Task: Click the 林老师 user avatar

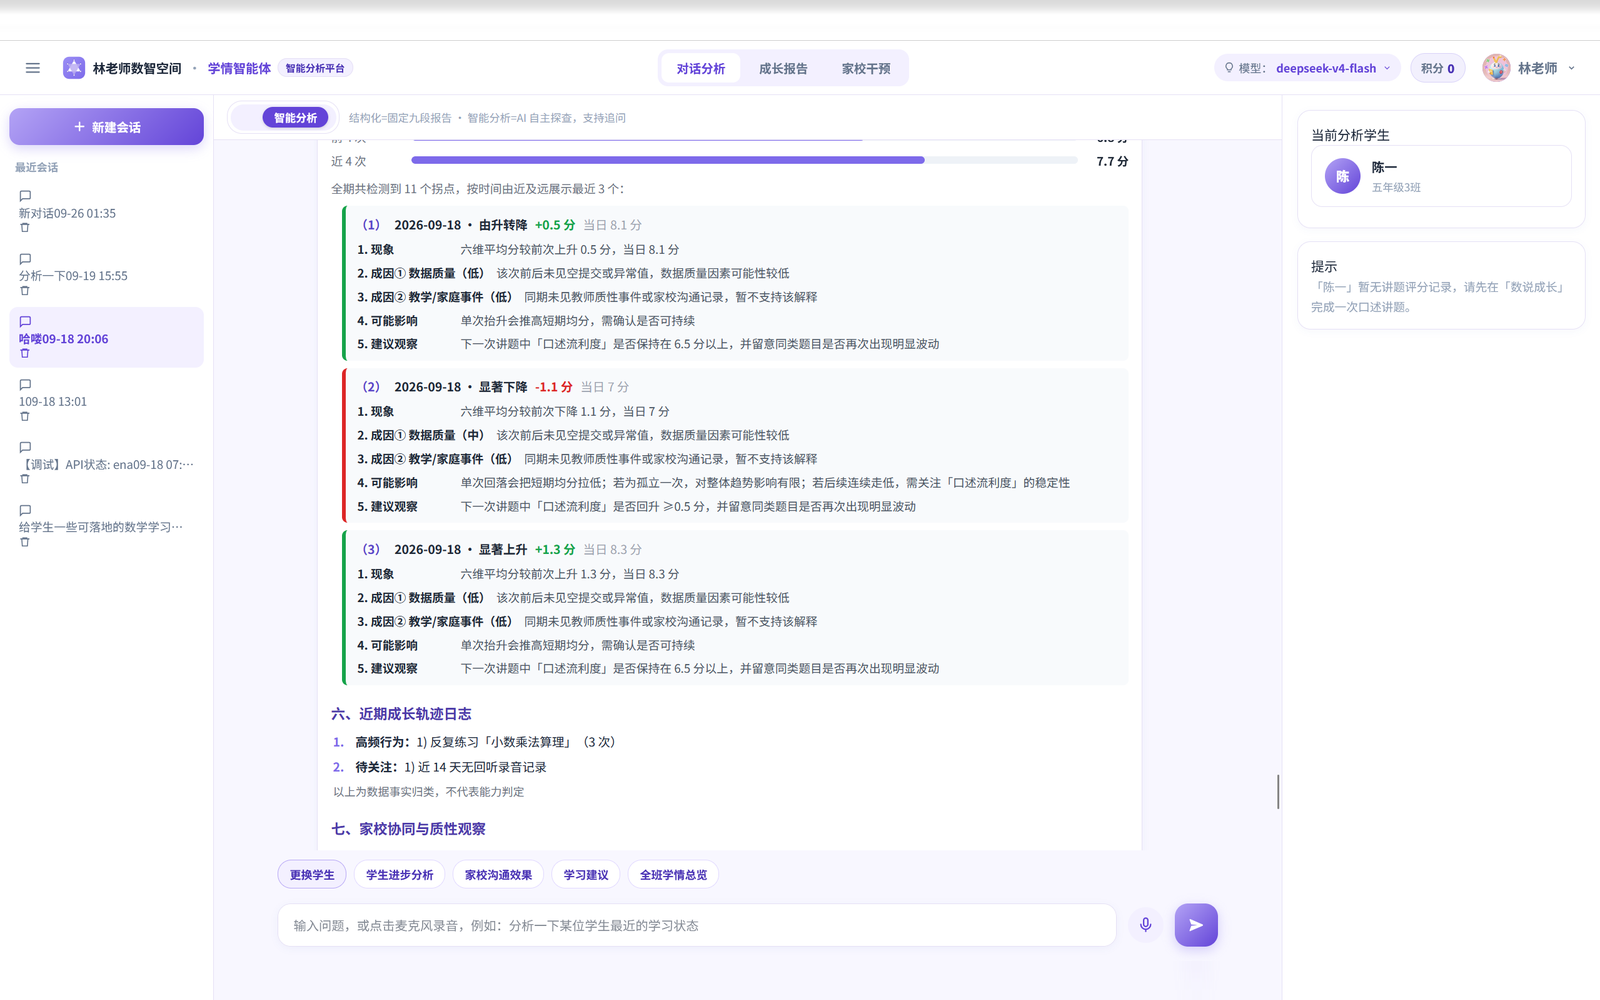Action: 1496,68
